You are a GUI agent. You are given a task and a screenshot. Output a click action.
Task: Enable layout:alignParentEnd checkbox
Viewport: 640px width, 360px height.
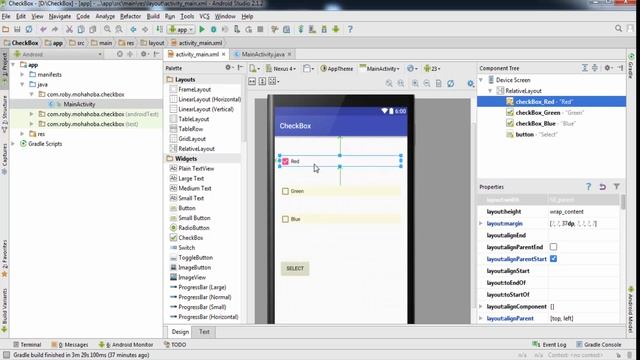(x=553, y=247)
